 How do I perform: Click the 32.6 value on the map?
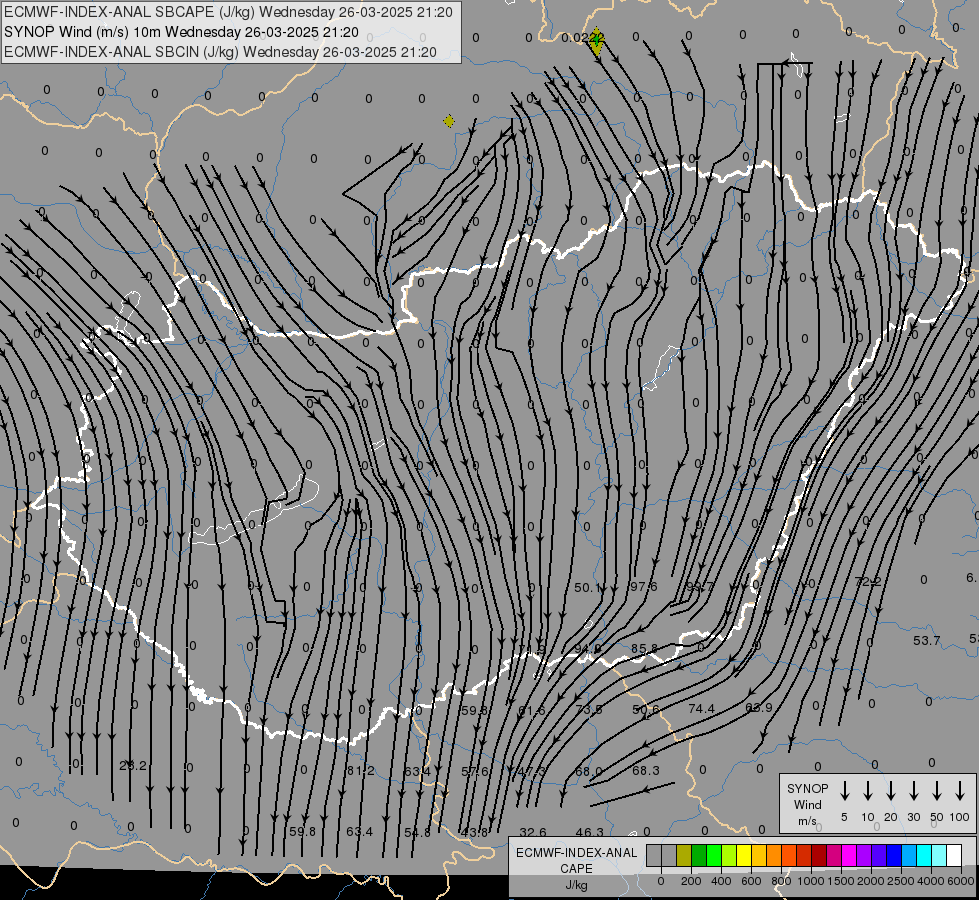point(533,832)
